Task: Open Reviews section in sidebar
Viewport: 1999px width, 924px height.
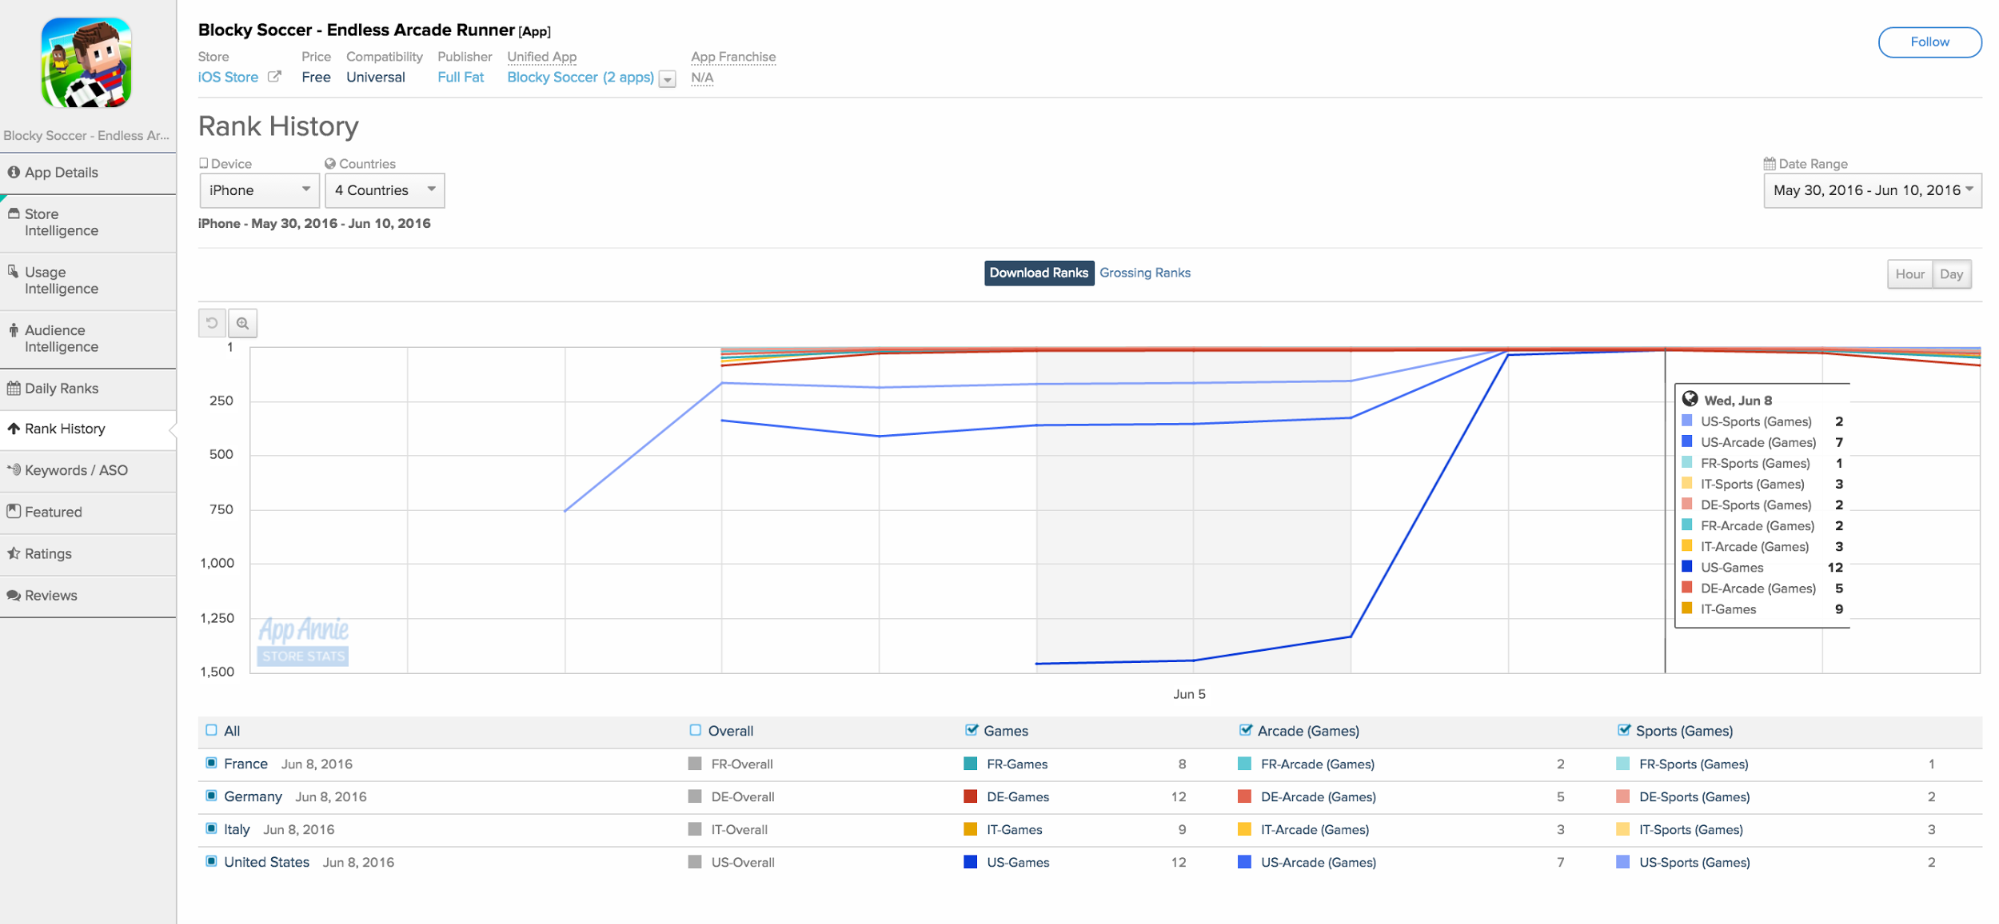Action: click(50, 595)
